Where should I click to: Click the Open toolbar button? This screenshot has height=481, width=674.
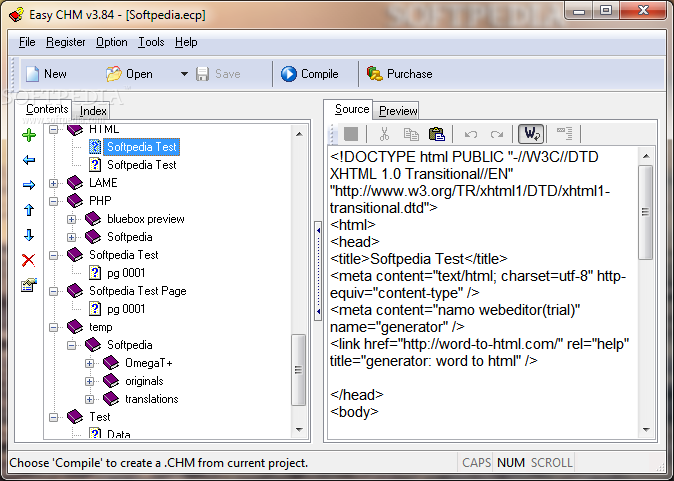129,74
